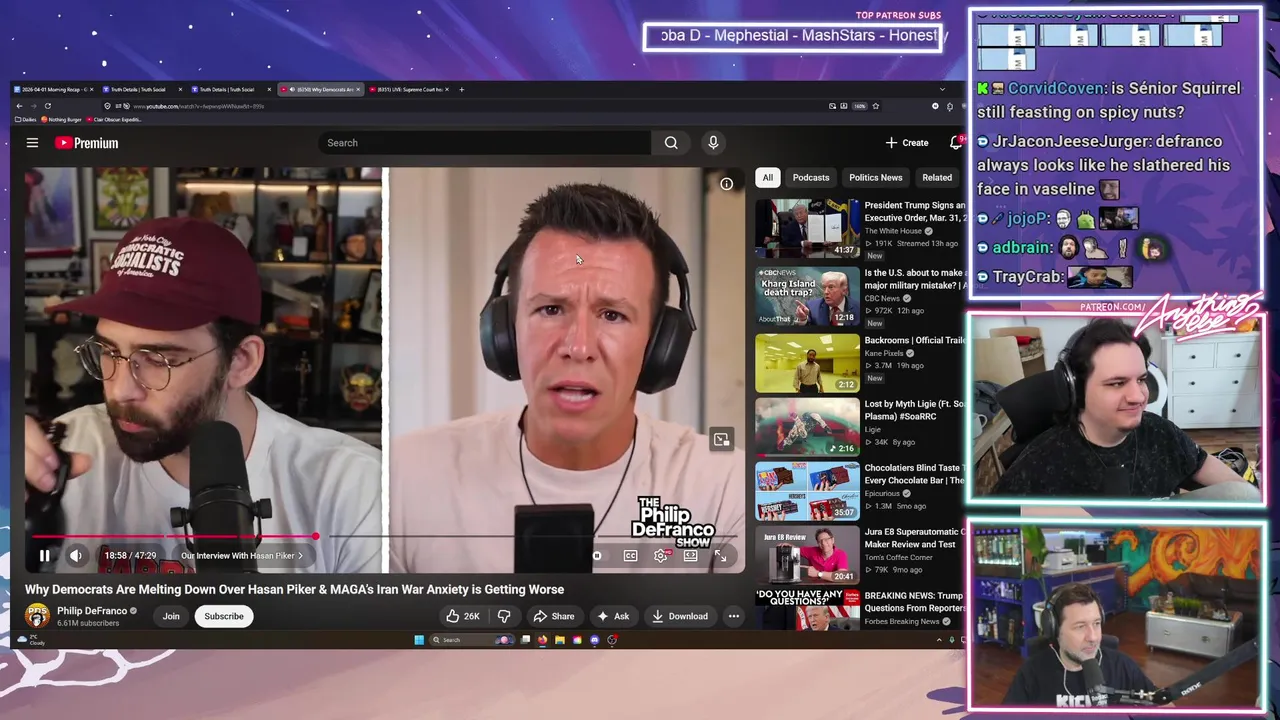Click the red progress bar scrubber

315,538
